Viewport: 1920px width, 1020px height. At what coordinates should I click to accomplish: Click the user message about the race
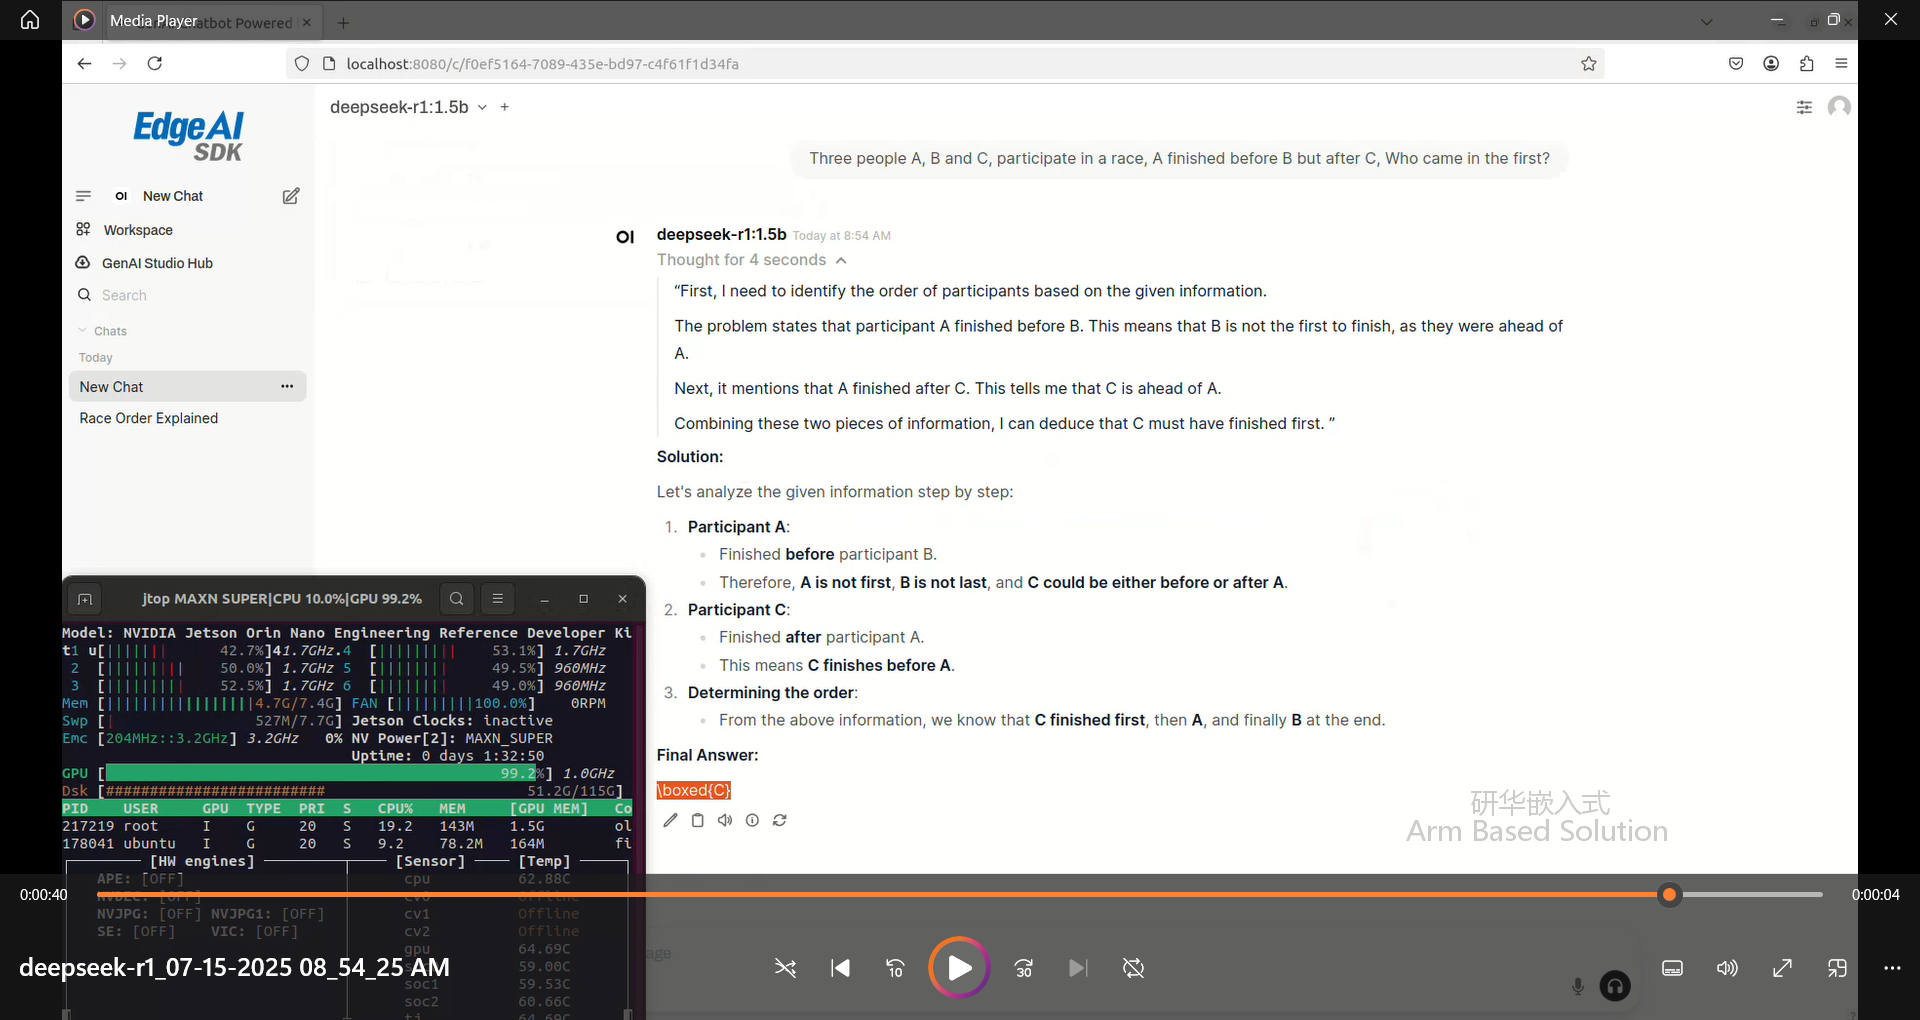[1179, 158]
